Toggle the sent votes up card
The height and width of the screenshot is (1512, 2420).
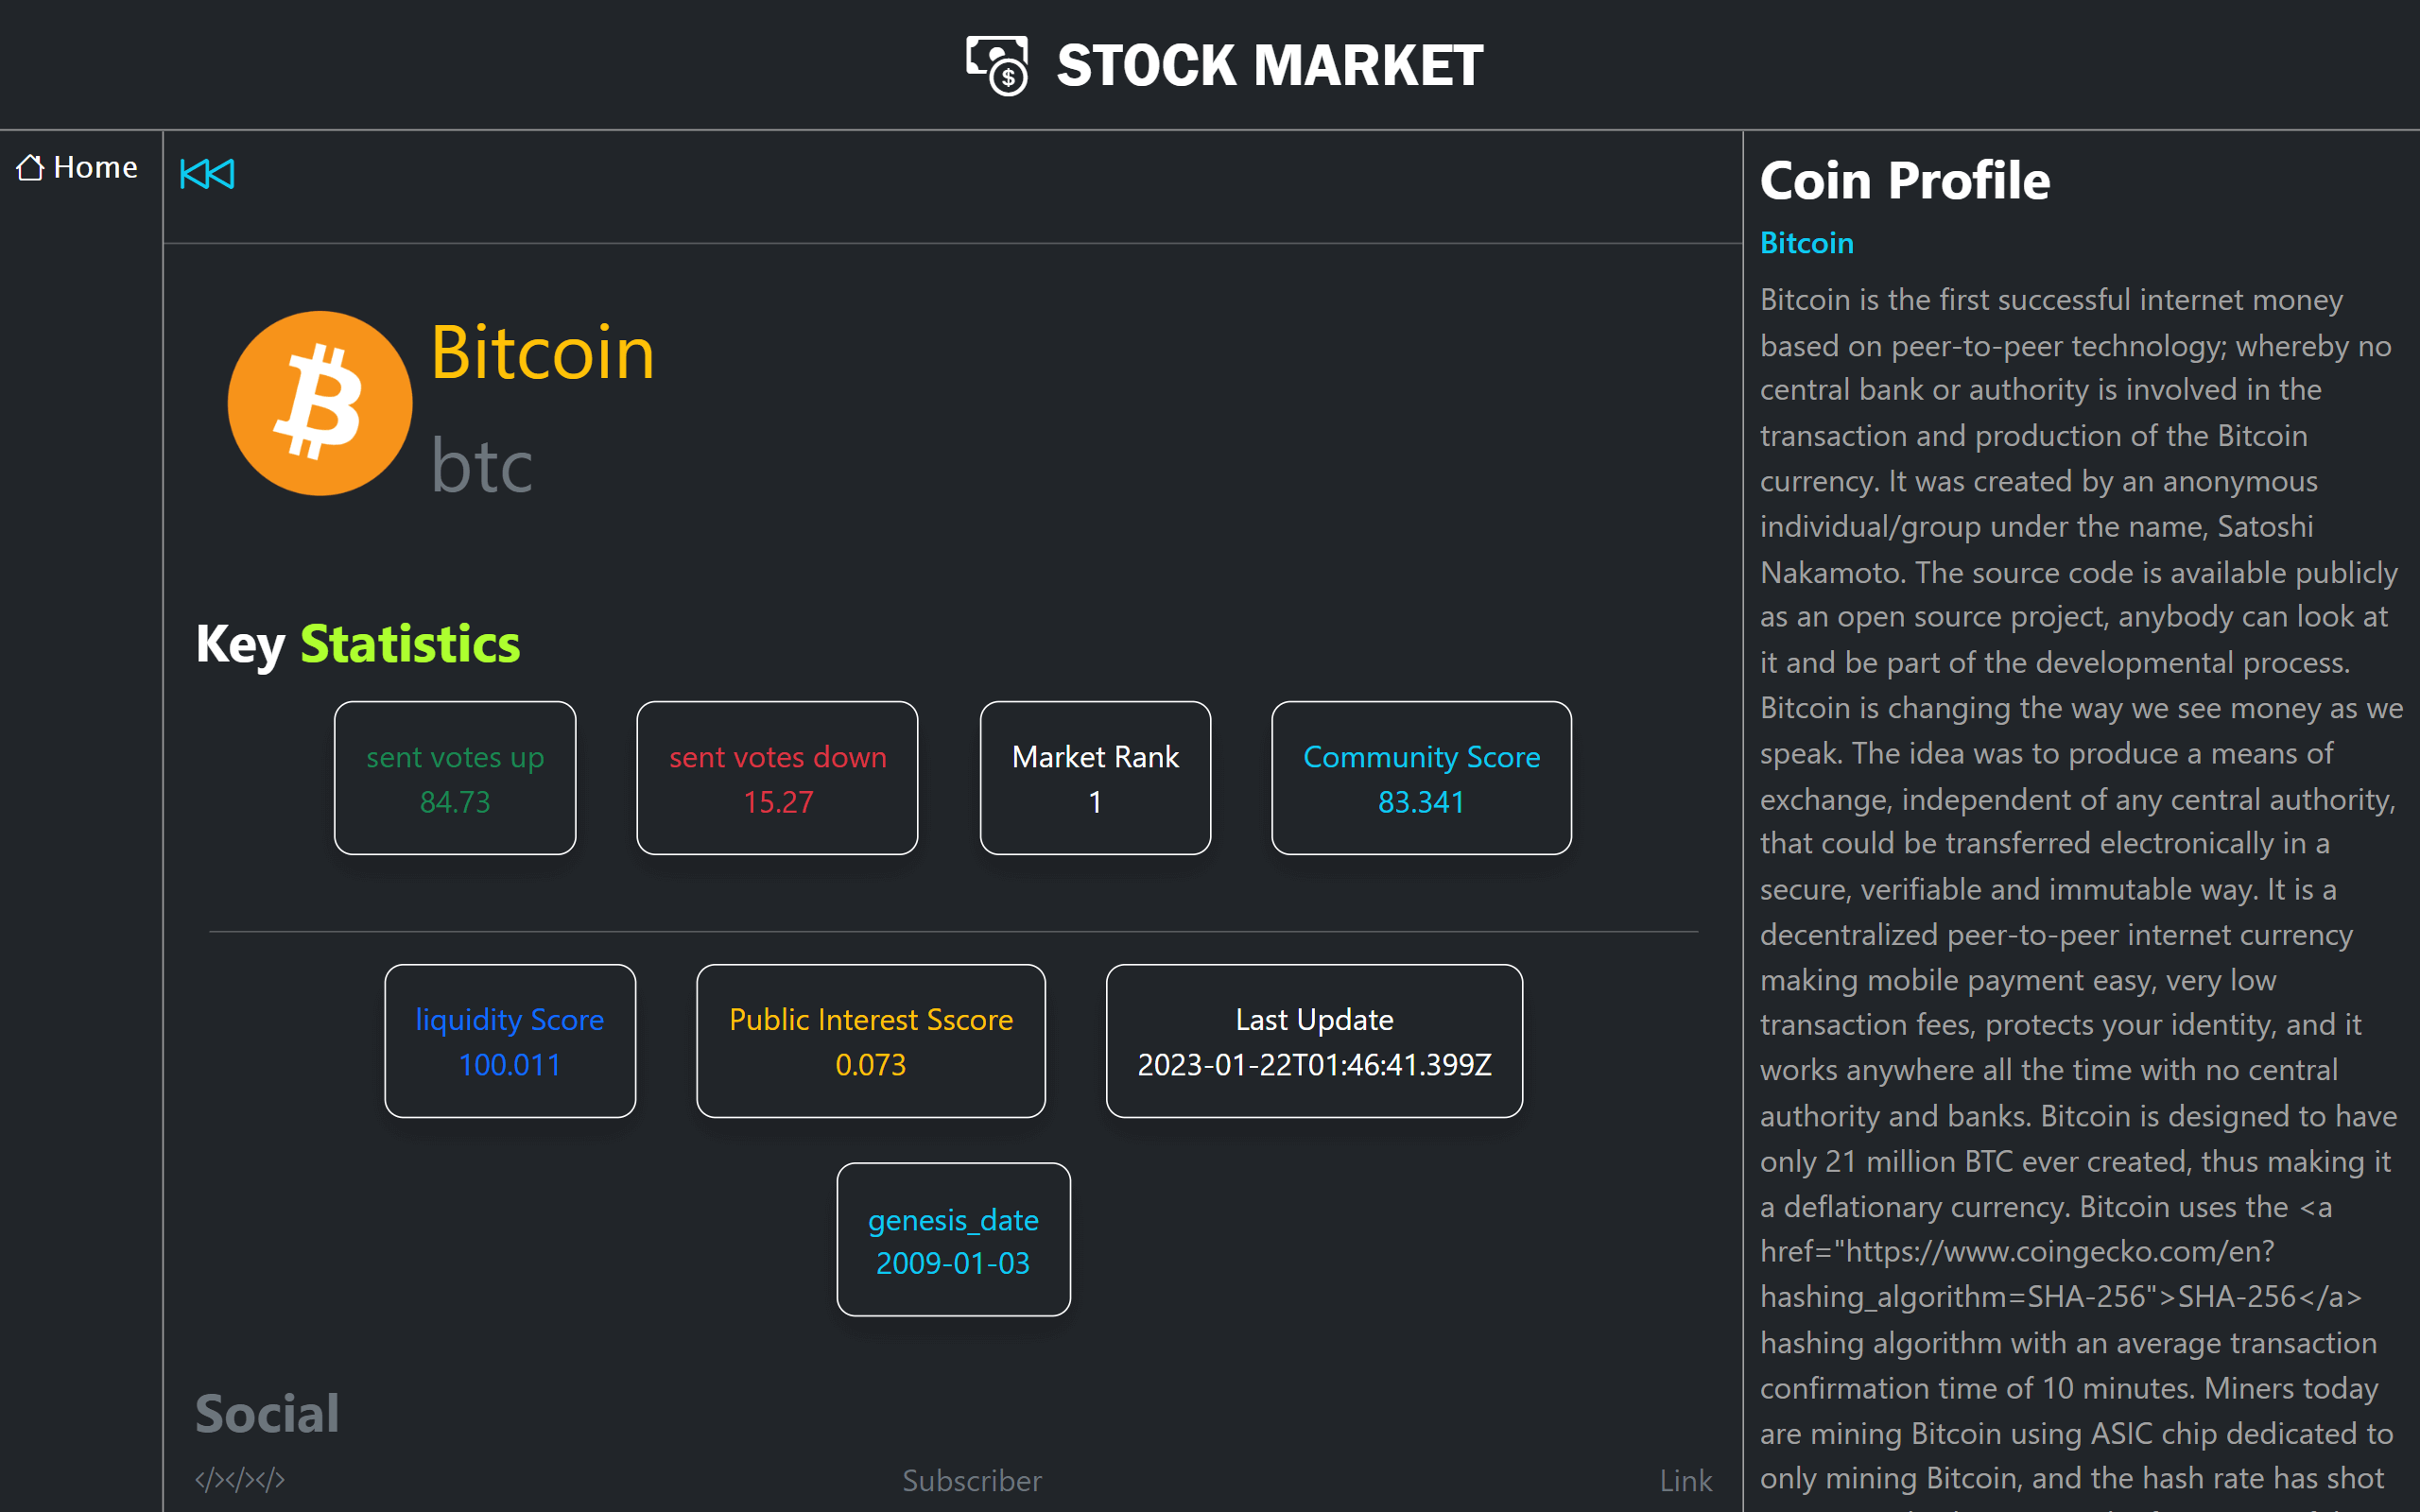[x=455, y=778]
